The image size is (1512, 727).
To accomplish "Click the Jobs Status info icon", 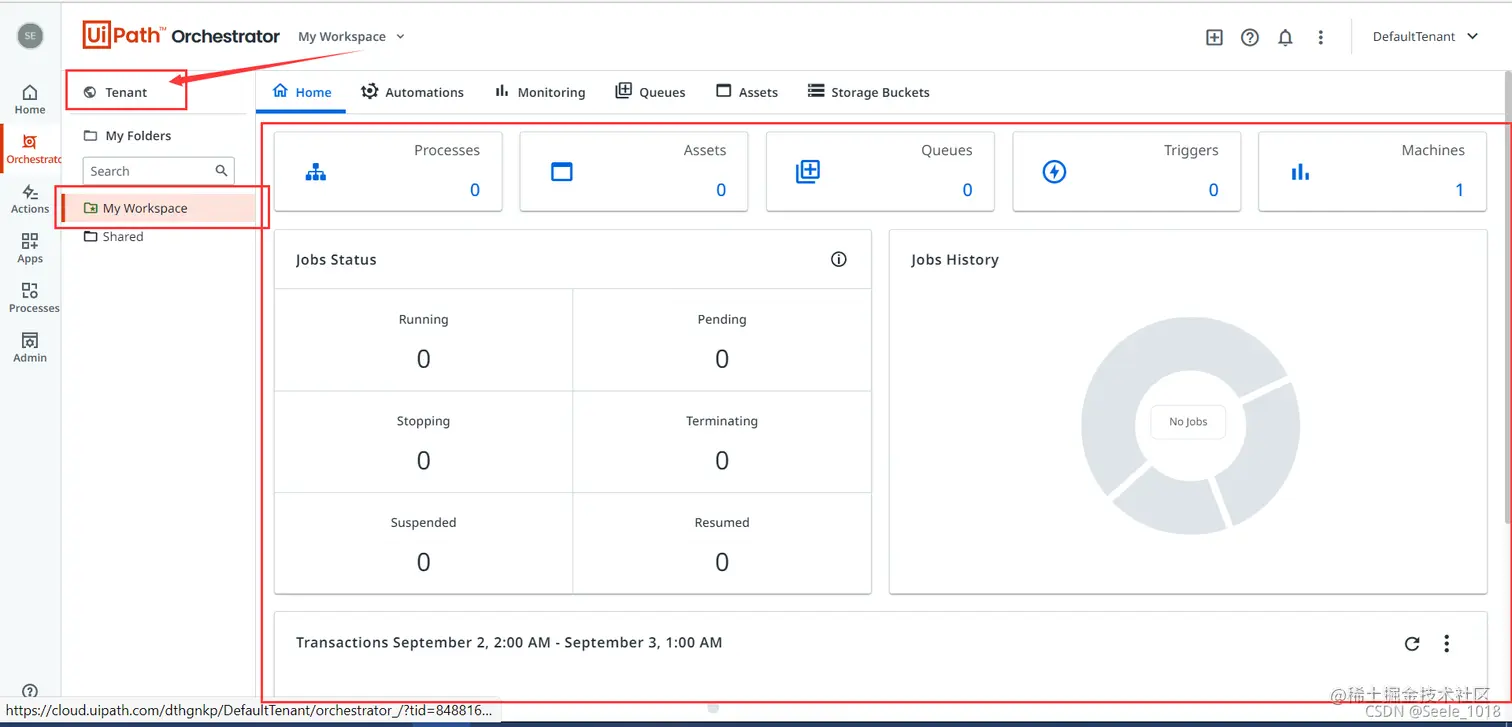I will (x=839, y=259).
